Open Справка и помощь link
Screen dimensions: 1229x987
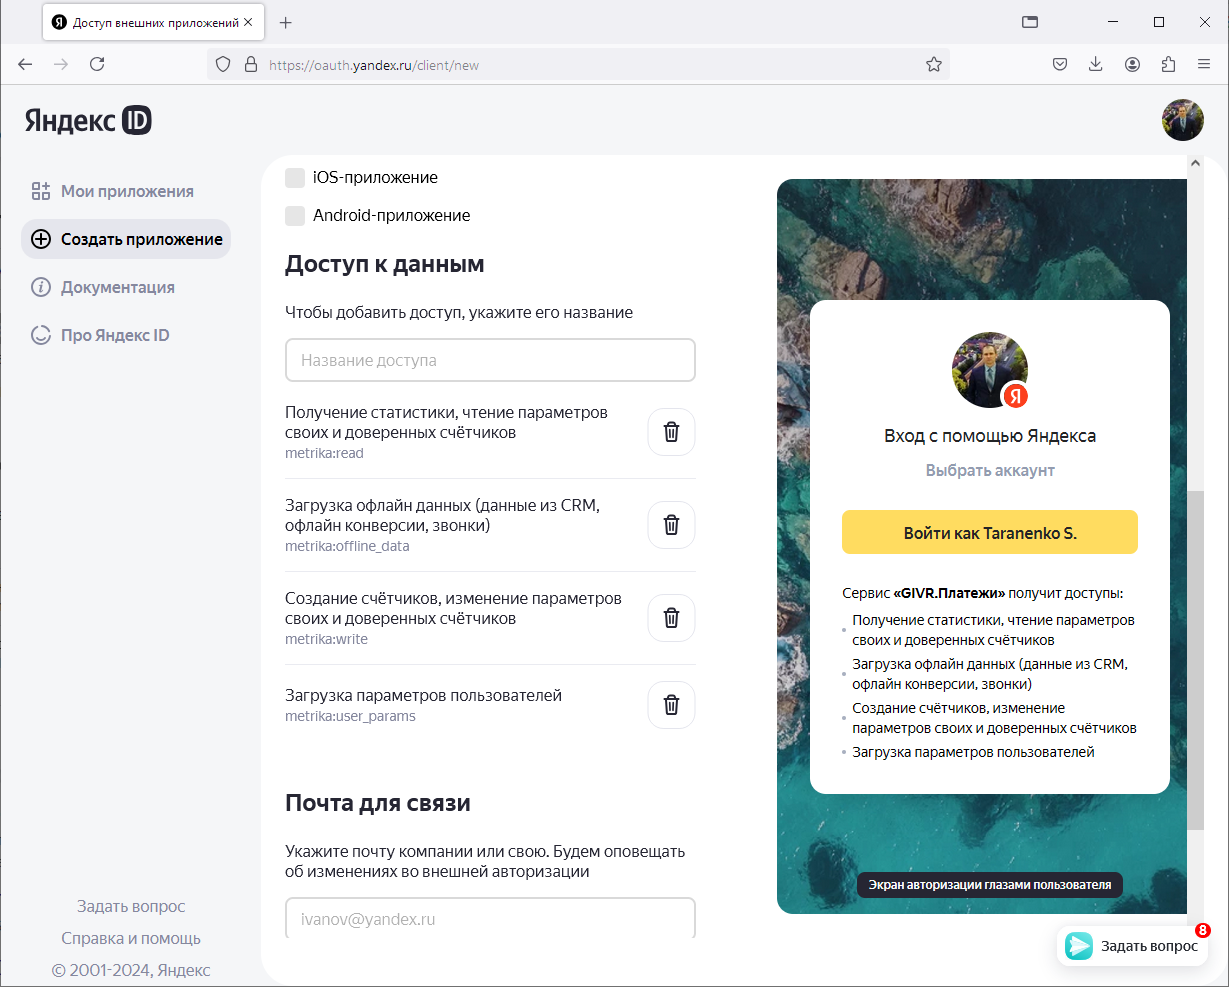pyautogui.click(x=131, y=938)
